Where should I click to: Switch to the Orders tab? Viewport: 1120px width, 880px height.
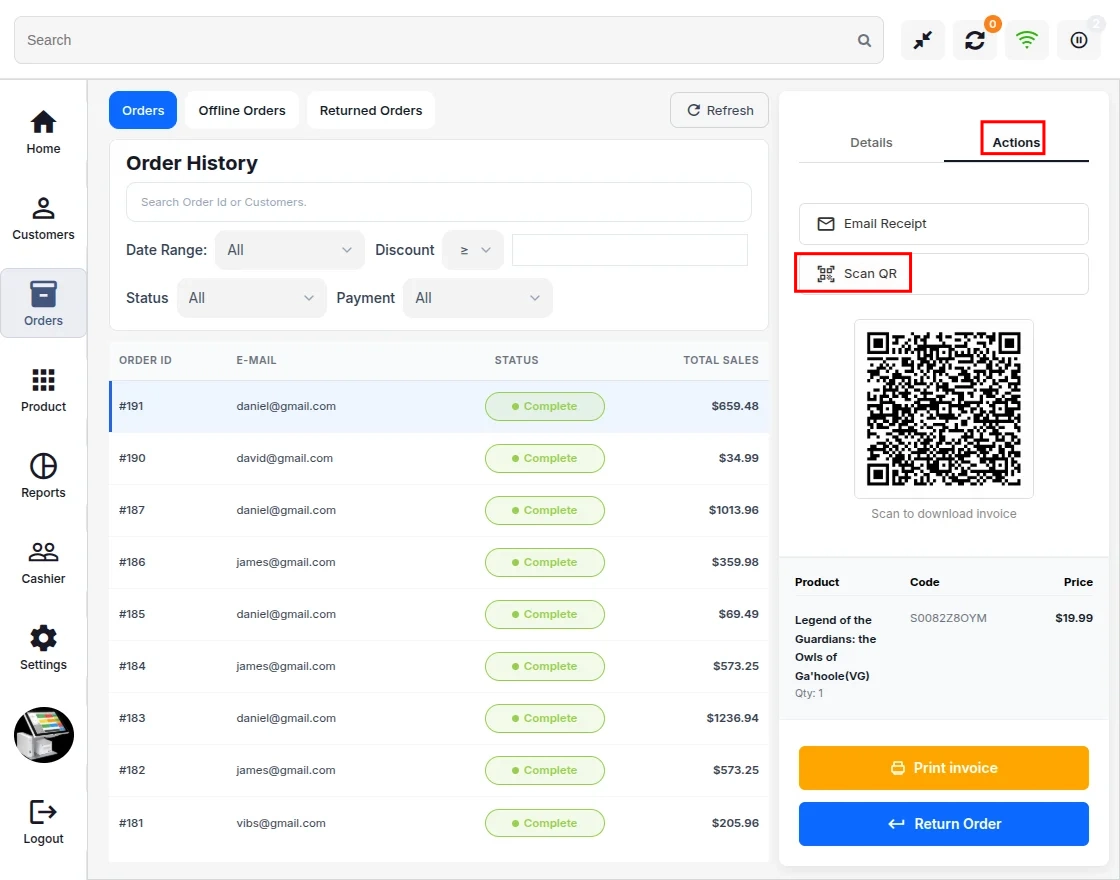coord(143,110)
